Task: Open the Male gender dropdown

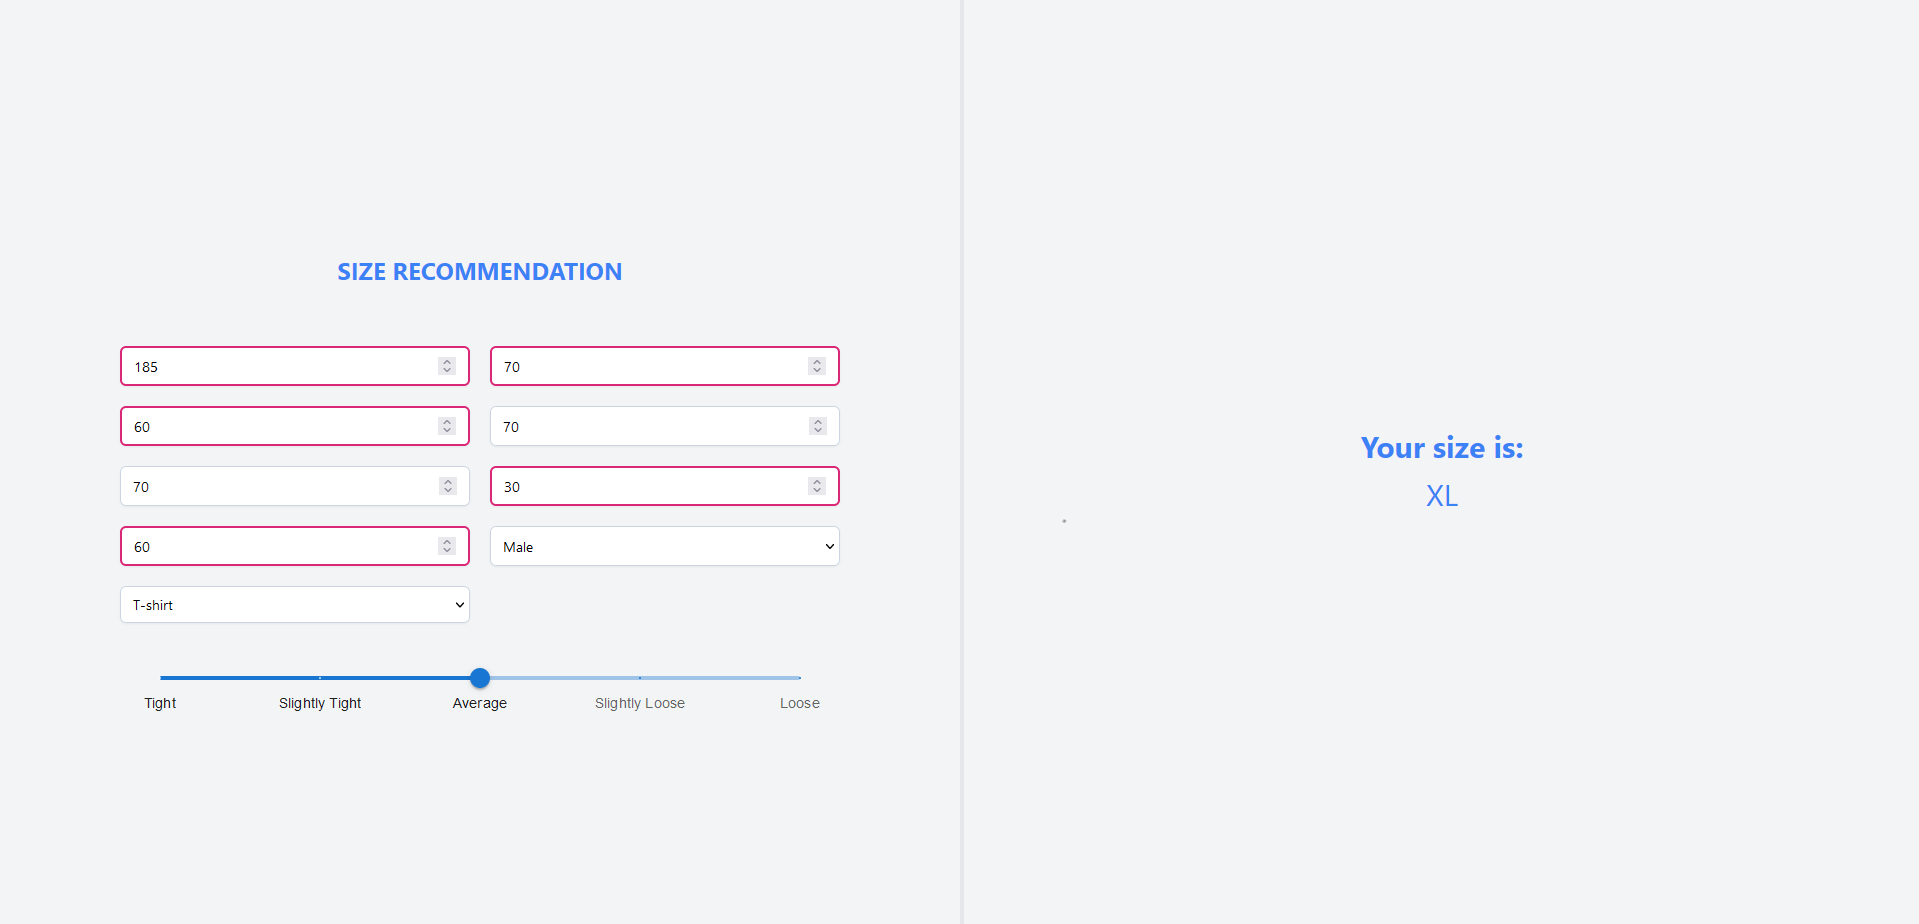Action: pyautogui.click(x=664, y=546)
